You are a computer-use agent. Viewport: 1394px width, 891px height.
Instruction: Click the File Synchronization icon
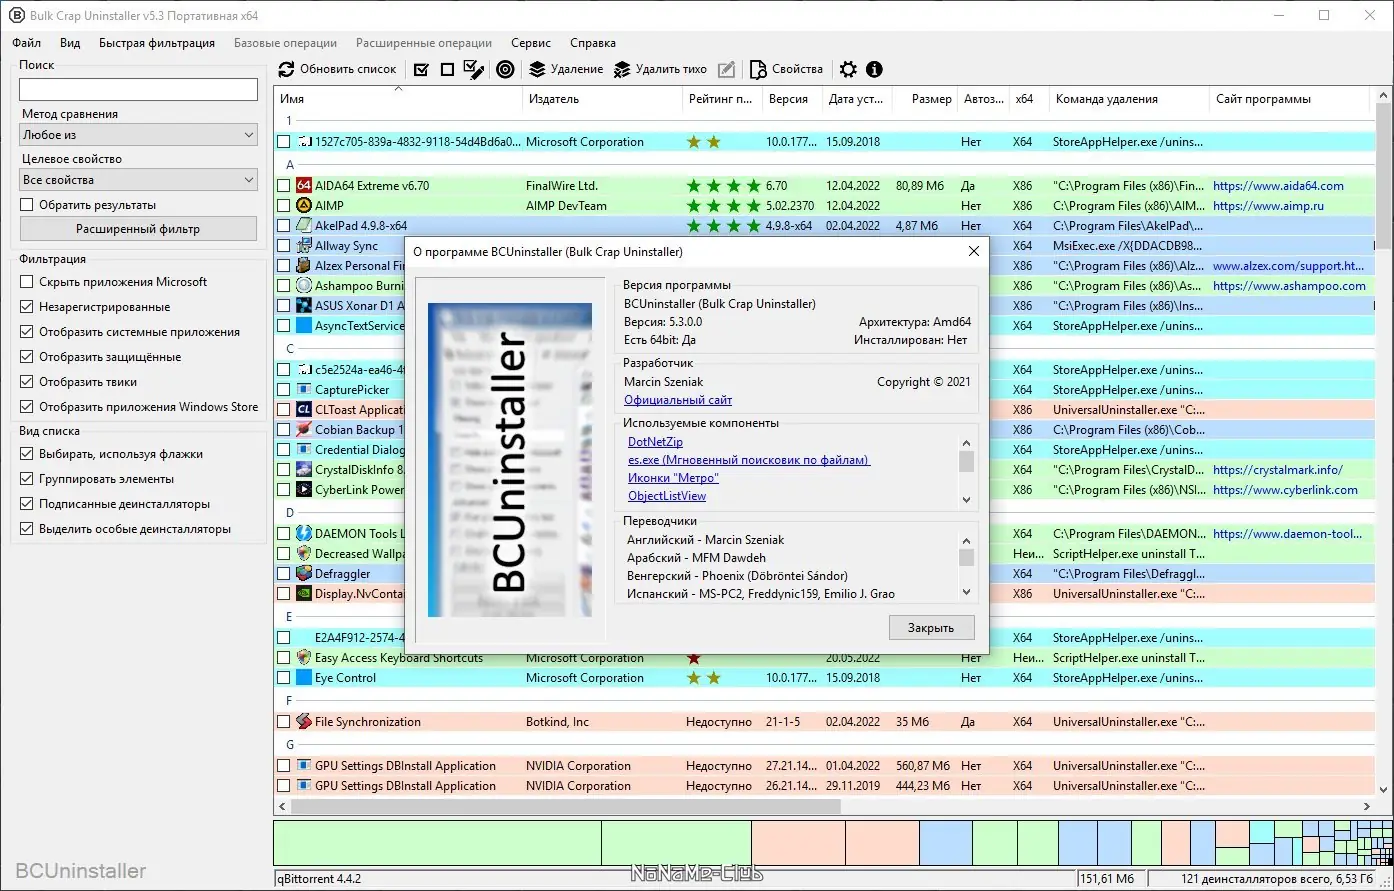point(304,722)
